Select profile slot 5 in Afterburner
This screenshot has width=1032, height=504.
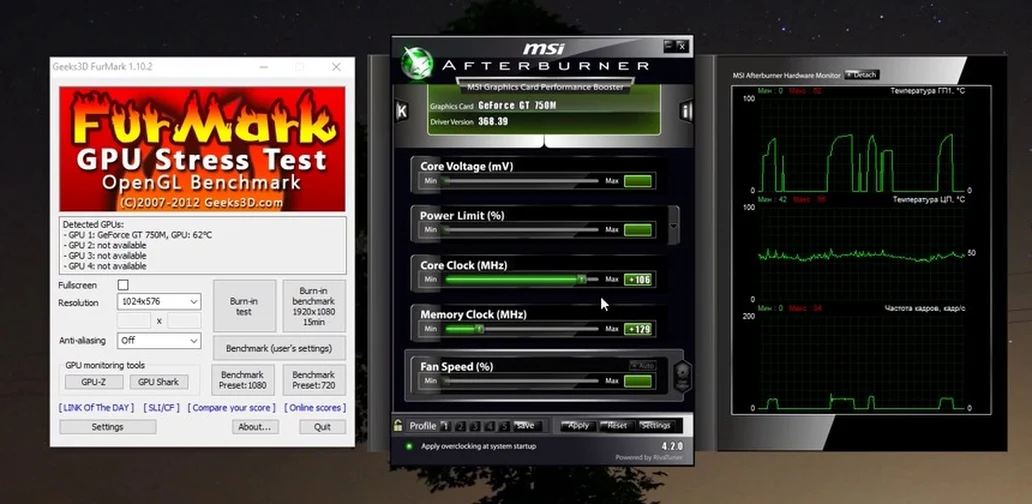[504, 426]
